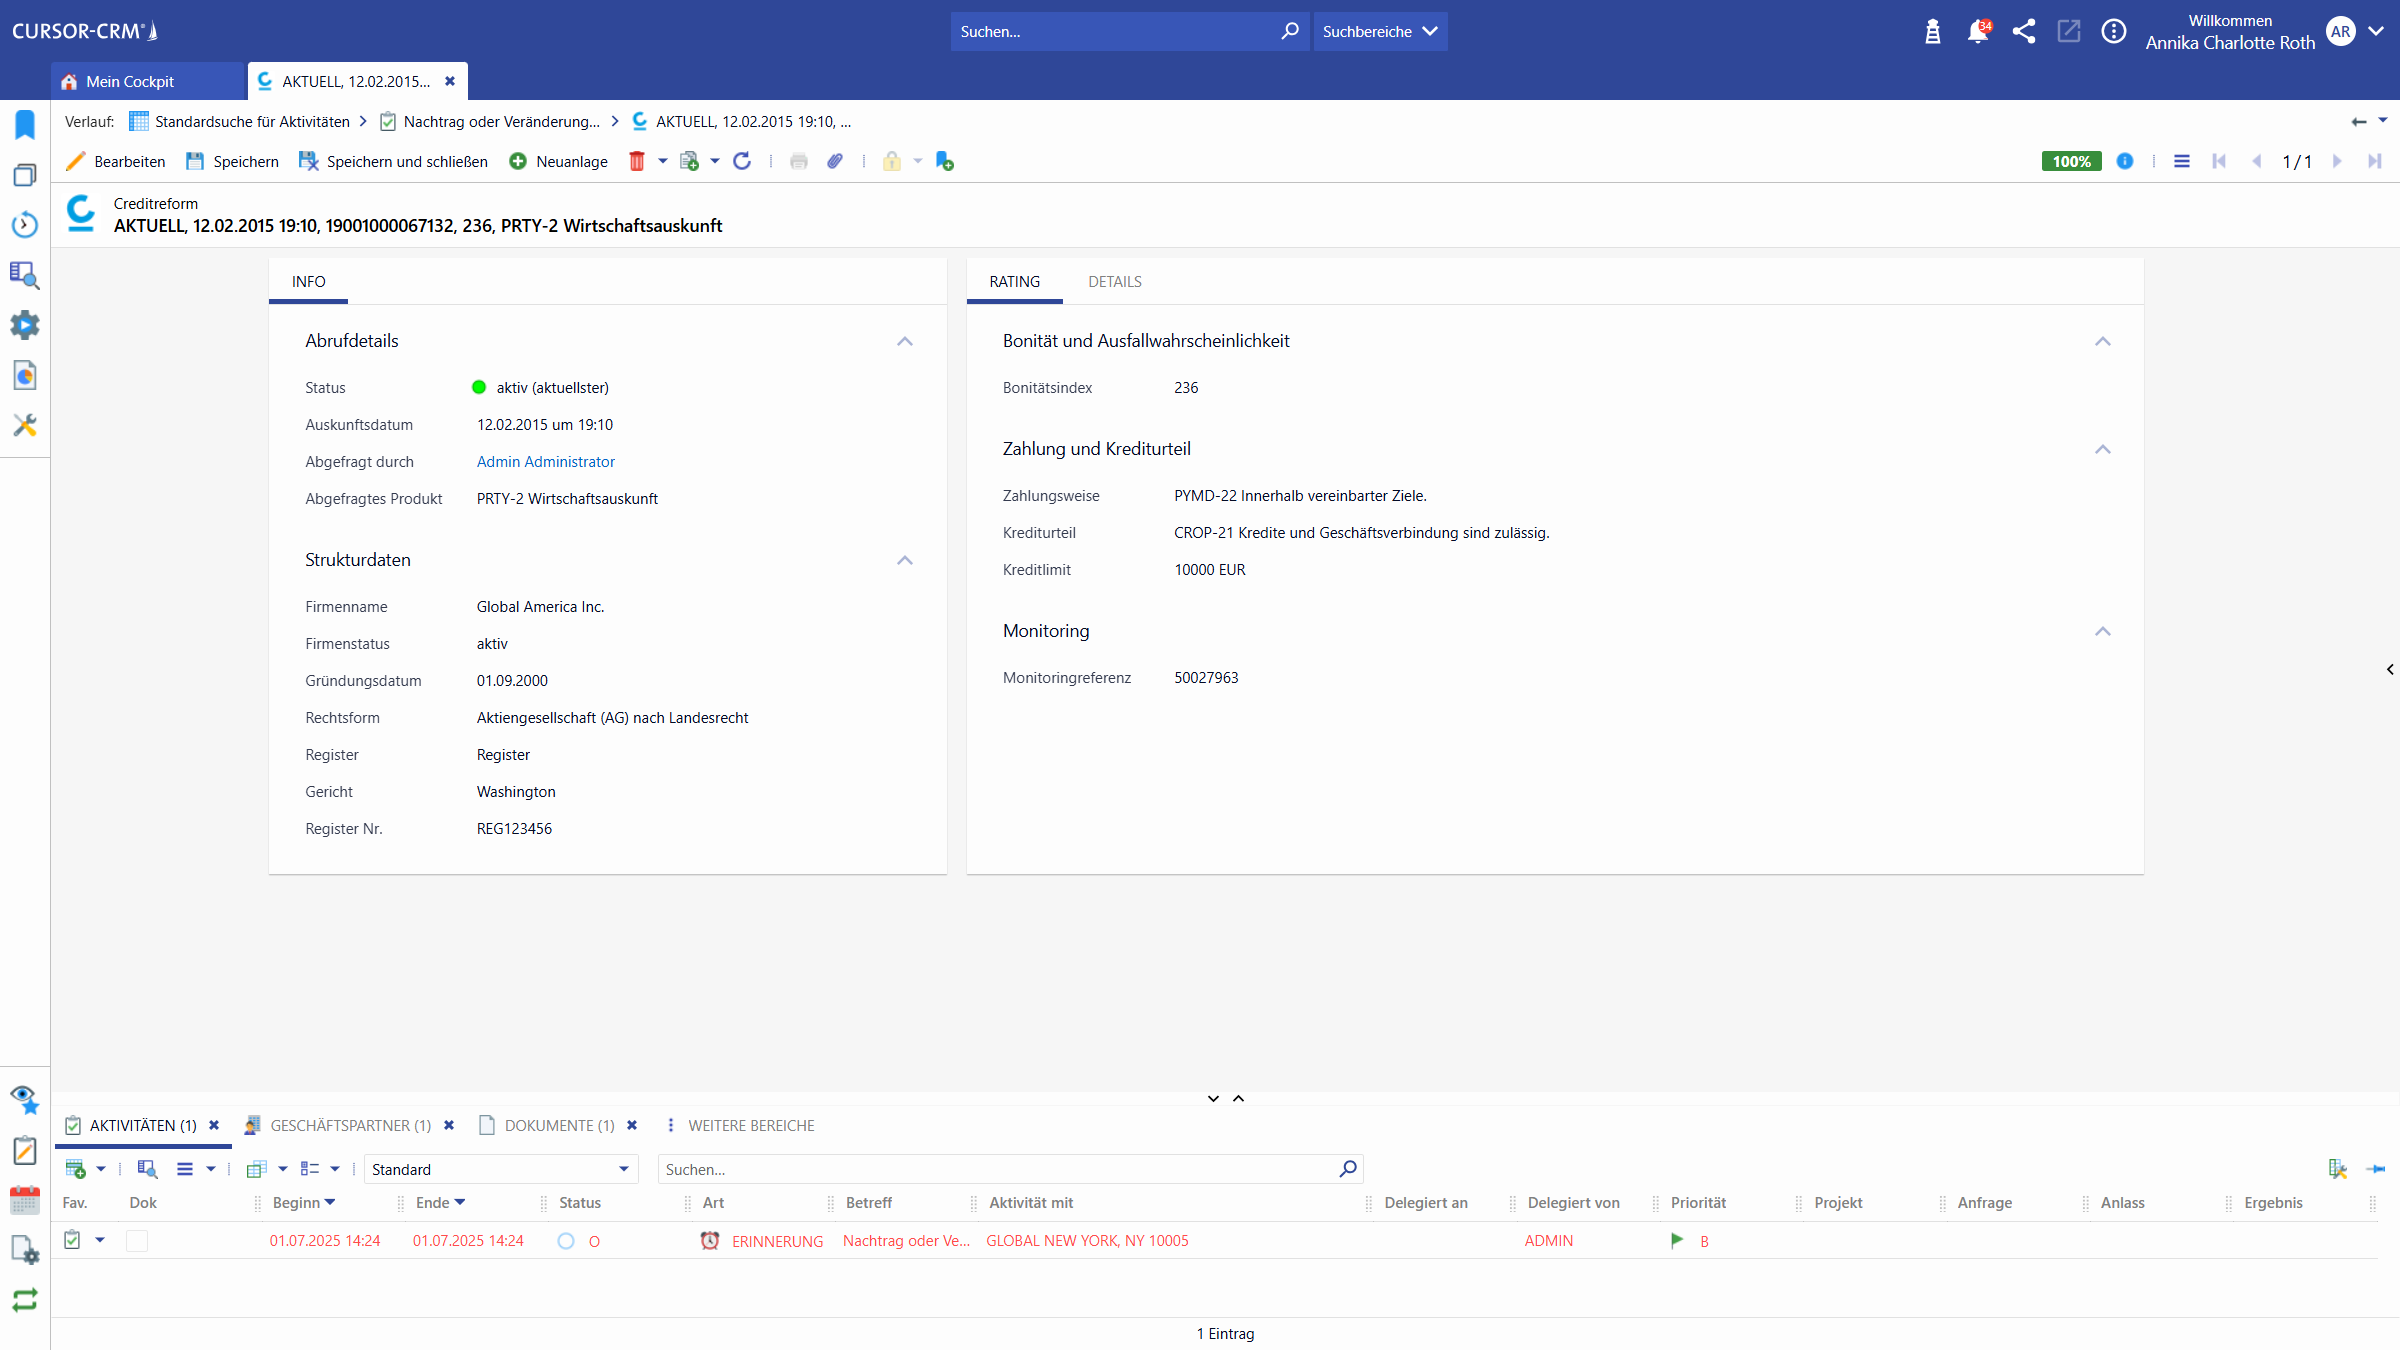
Task: Click the list view hamburger icon near pager
Action: pyautogui.click(x=2182, y=161)
